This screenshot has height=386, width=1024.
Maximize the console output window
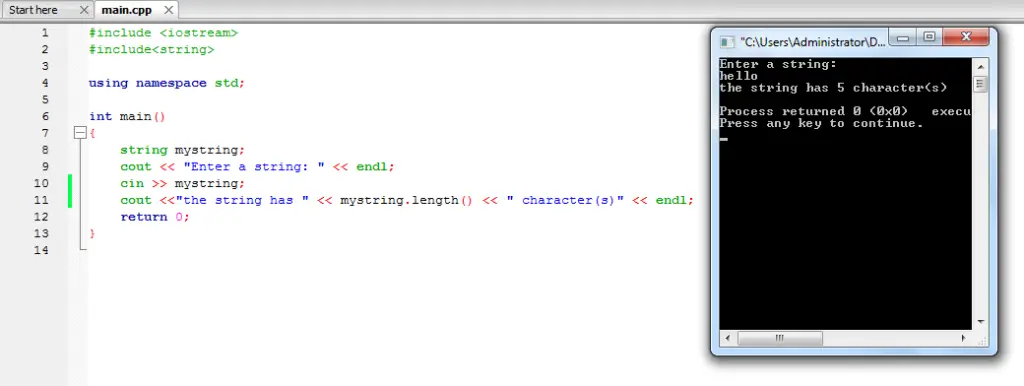point(929,38)
